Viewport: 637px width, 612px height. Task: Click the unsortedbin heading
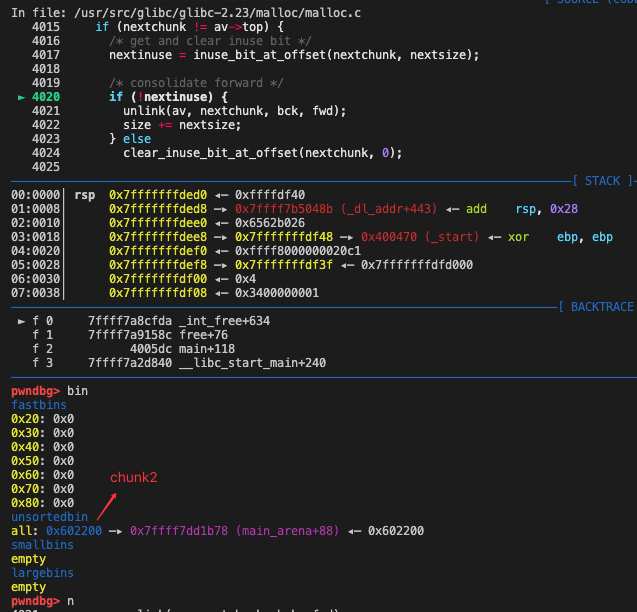click(50, 517)
